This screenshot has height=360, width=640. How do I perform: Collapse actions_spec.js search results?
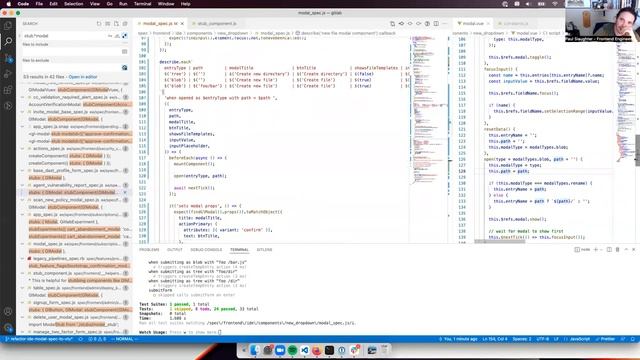23,149
